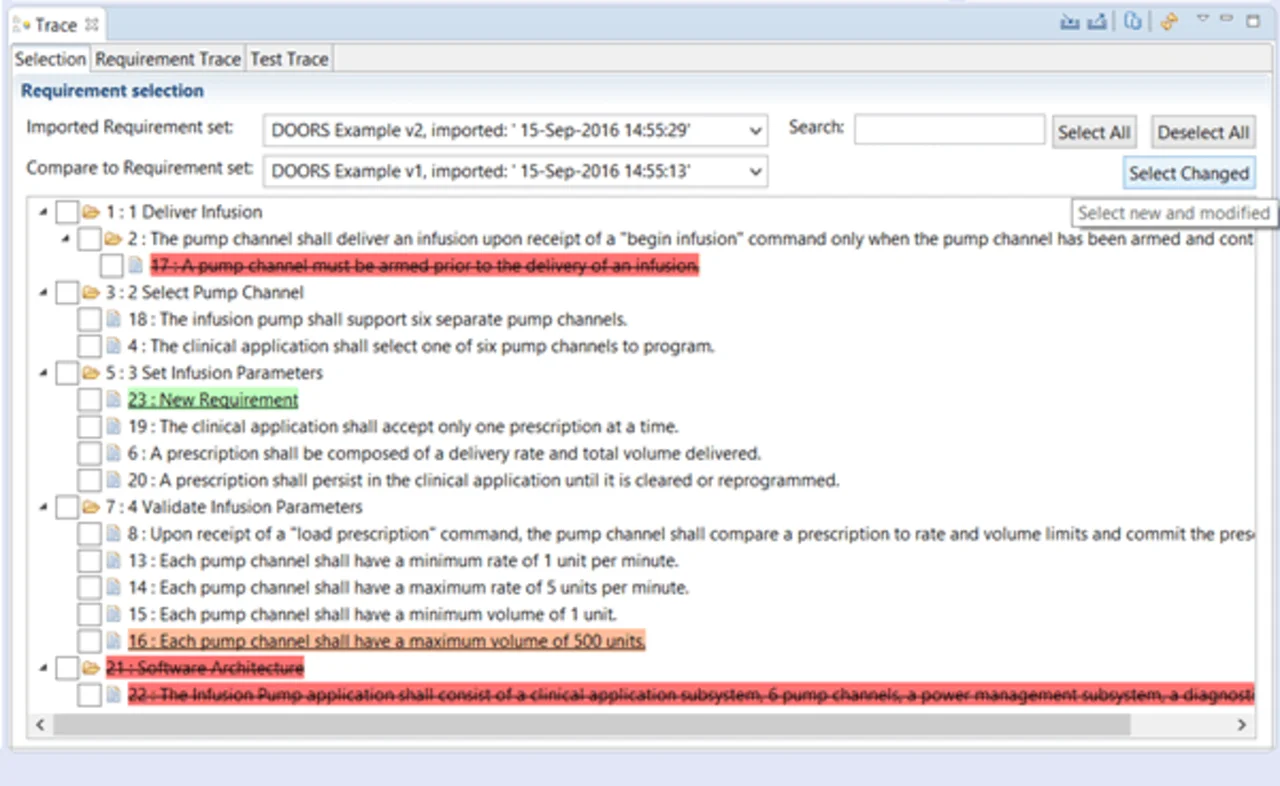1280x786 pixels.
Task: Click document icon of New Requirement 23
Action: (113, 400)
